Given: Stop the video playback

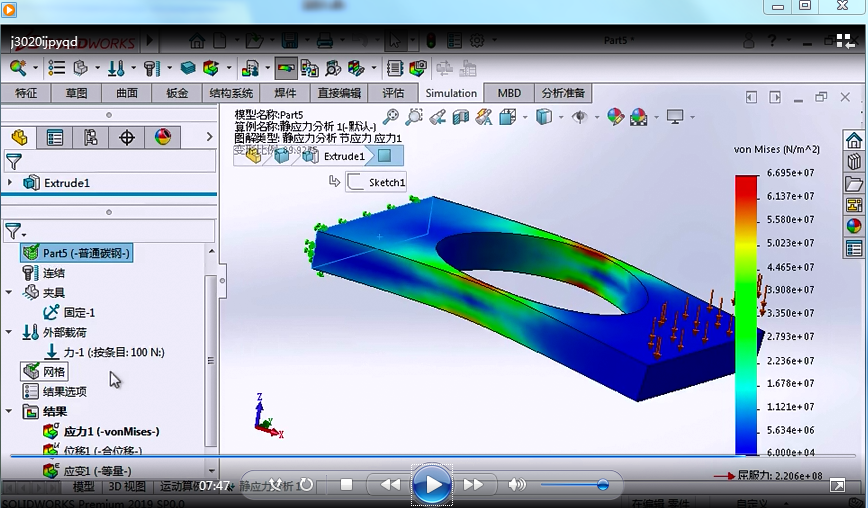Looking at the screenshot, I should click(346, 485).
